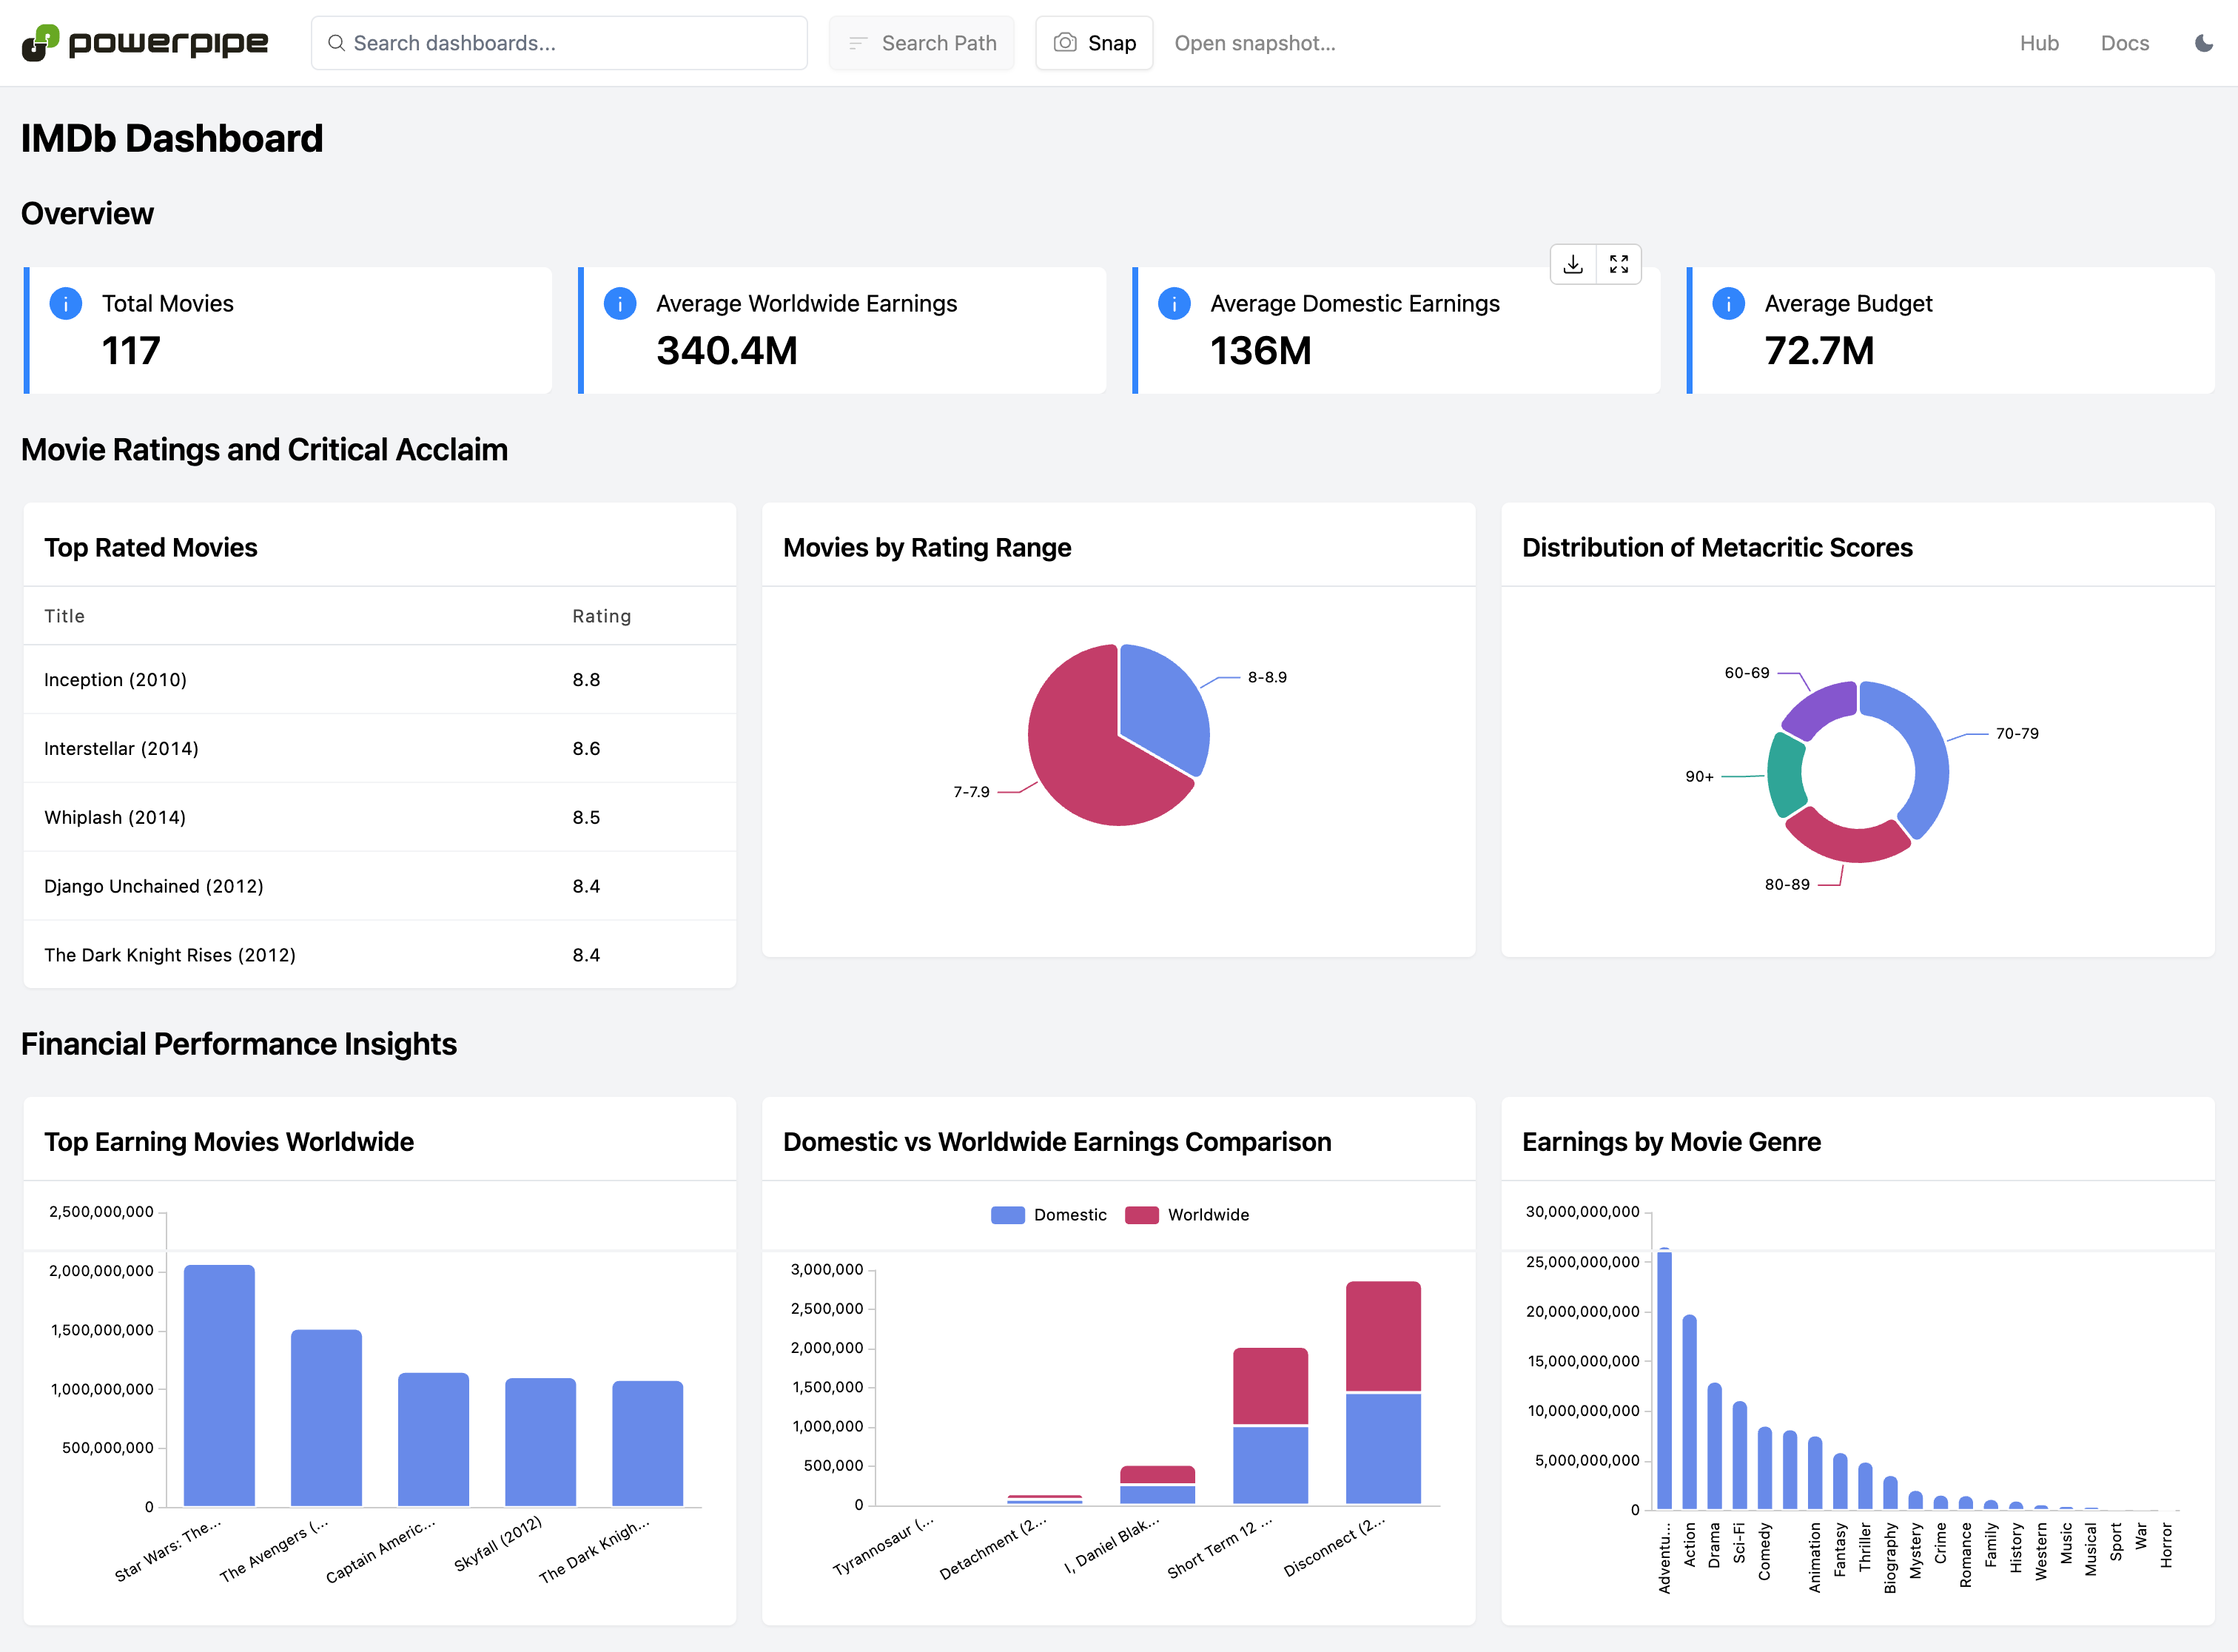Click the Average Budget info icon
The image size is (2238, 1652).
[x=1728, y=303]
